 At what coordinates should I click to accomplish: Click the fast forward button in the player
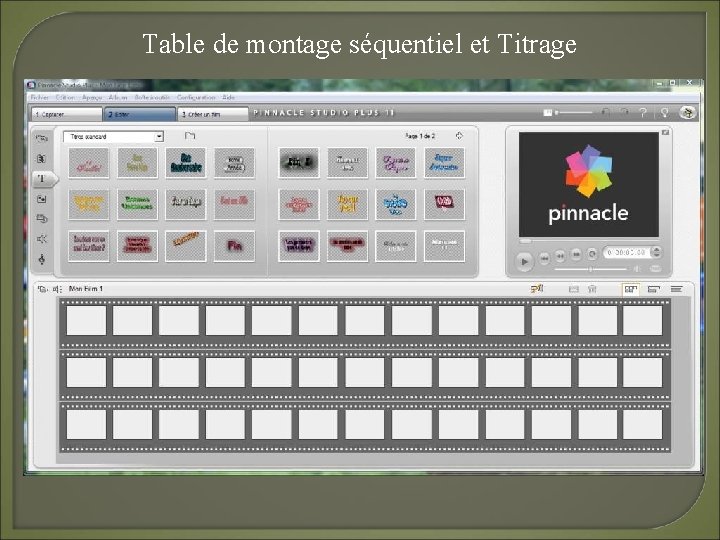576,254
